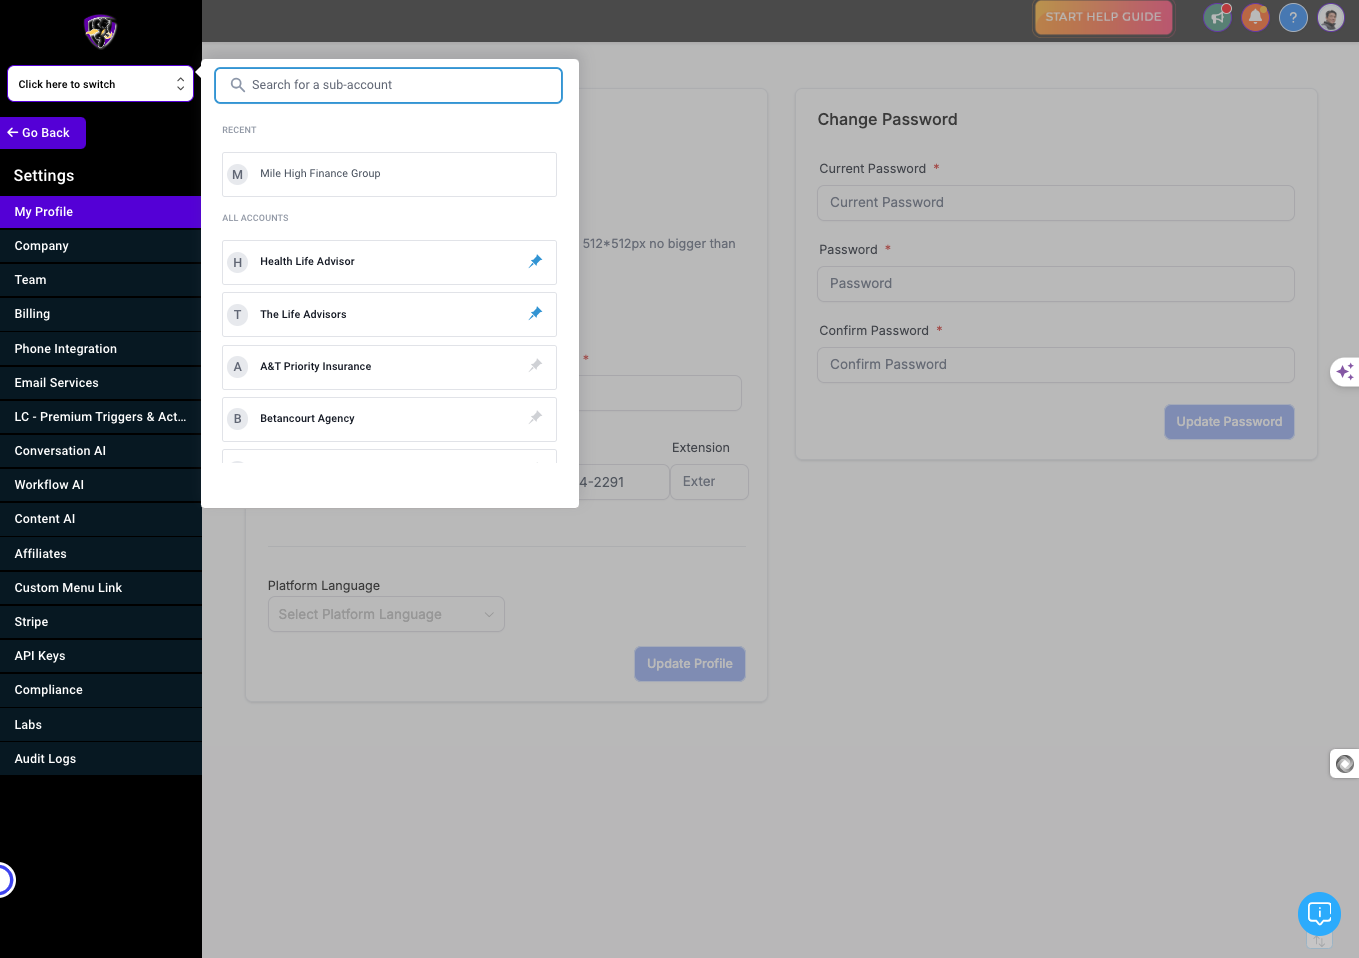Open the AI sparkle assistant widget
This screenshot has height=958, width=1359.
[1345, 371]
